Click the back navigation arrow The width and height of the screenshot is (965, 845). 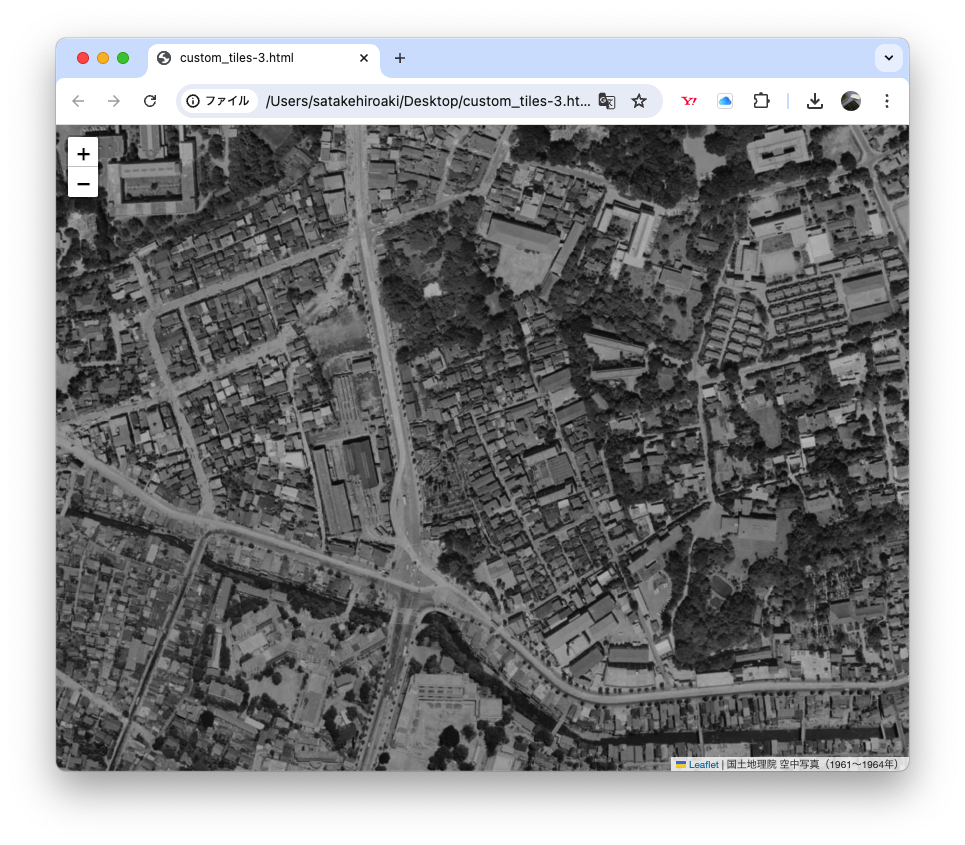coord(78,101)
